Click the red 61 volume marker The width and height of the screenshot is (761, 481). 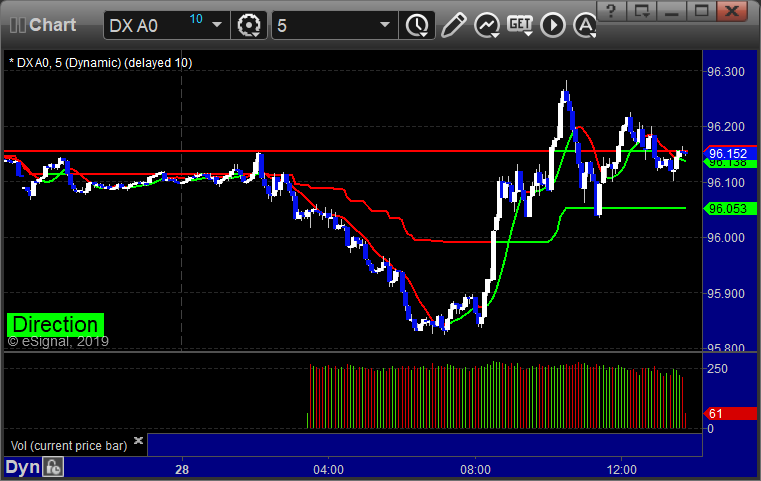click(x=729, y=414)
